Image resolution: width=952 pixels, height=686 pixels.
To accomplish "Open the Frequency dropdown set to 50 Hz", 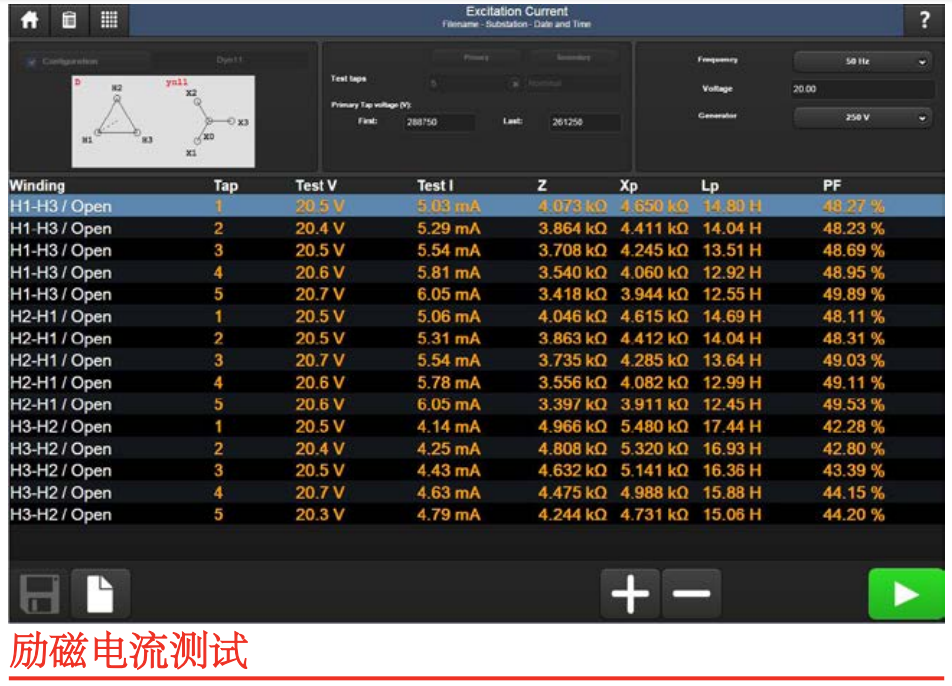I will pyautogui.click(x=862, y=63).
